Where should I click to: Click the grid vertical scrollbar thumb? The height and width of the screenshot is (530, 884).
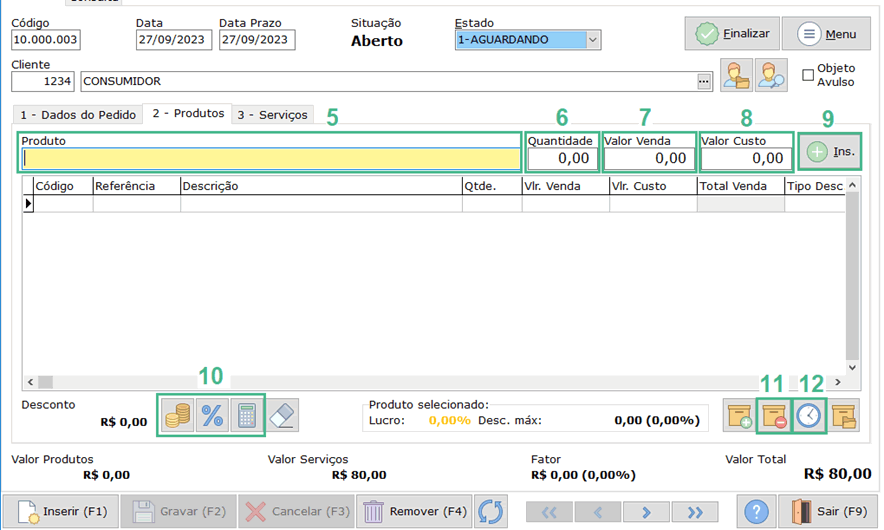pyautogui.click(x=852, y=276)
